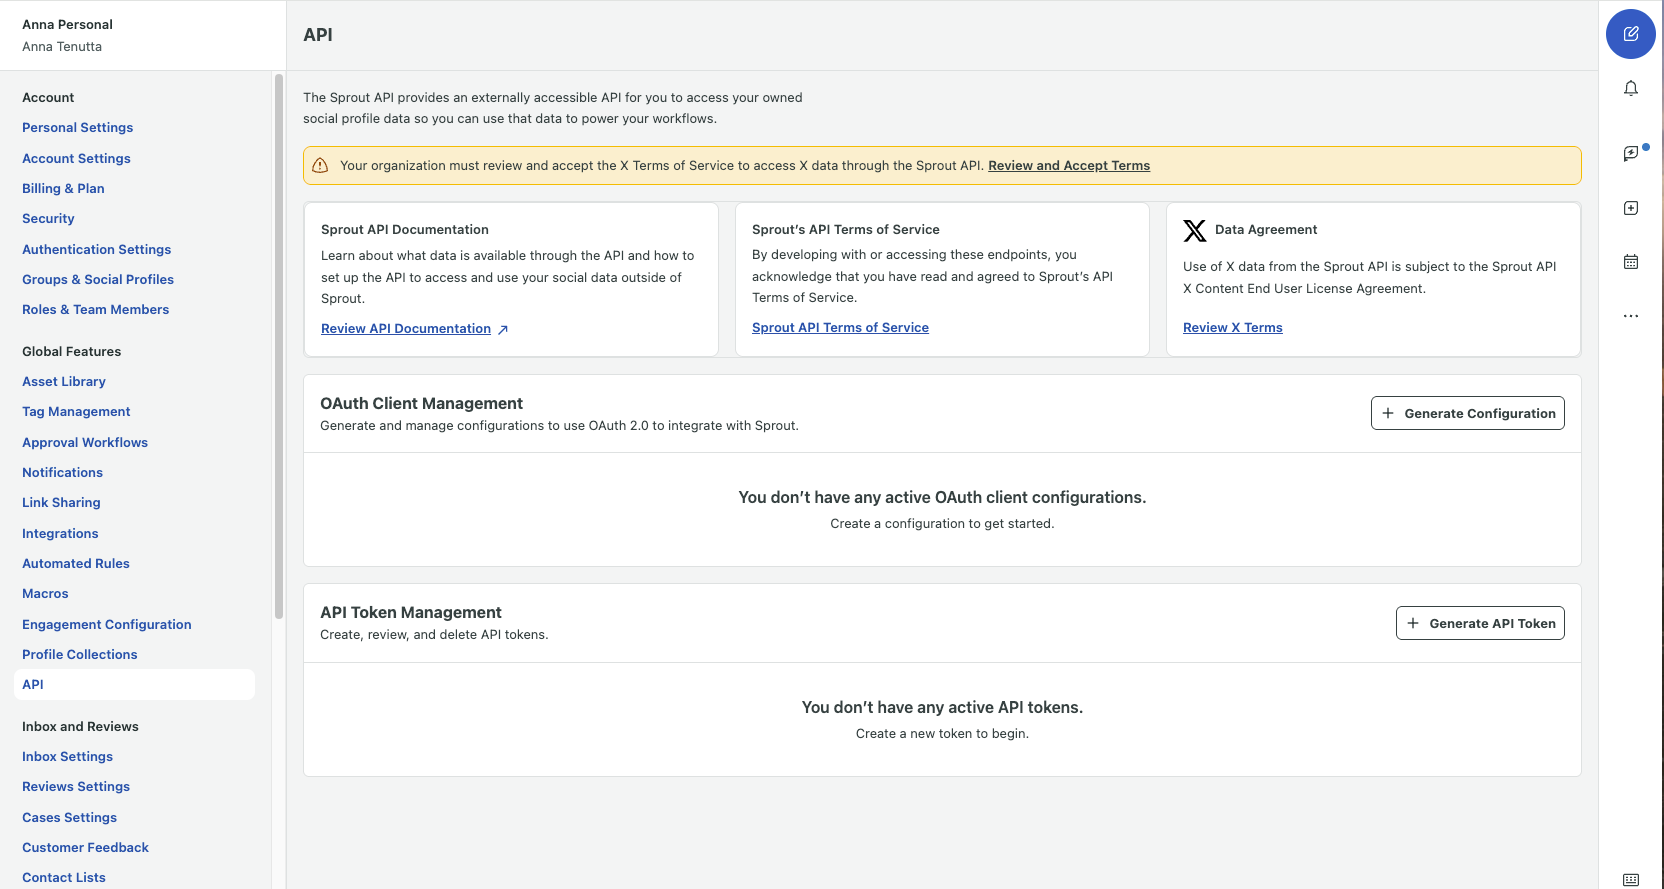Open Authentication Settings

tap(96, 249)
